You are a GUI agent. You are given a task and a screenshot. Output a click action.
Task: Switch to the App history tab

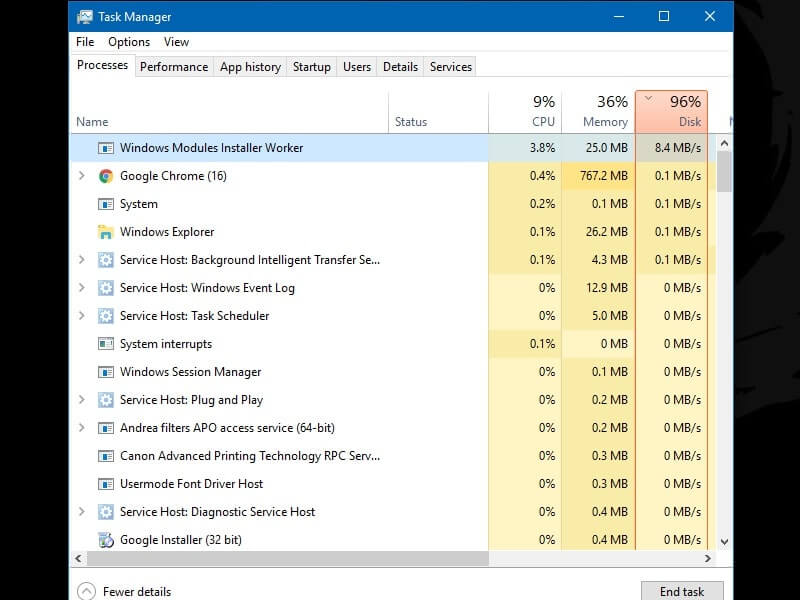click(x=251, y=67)
